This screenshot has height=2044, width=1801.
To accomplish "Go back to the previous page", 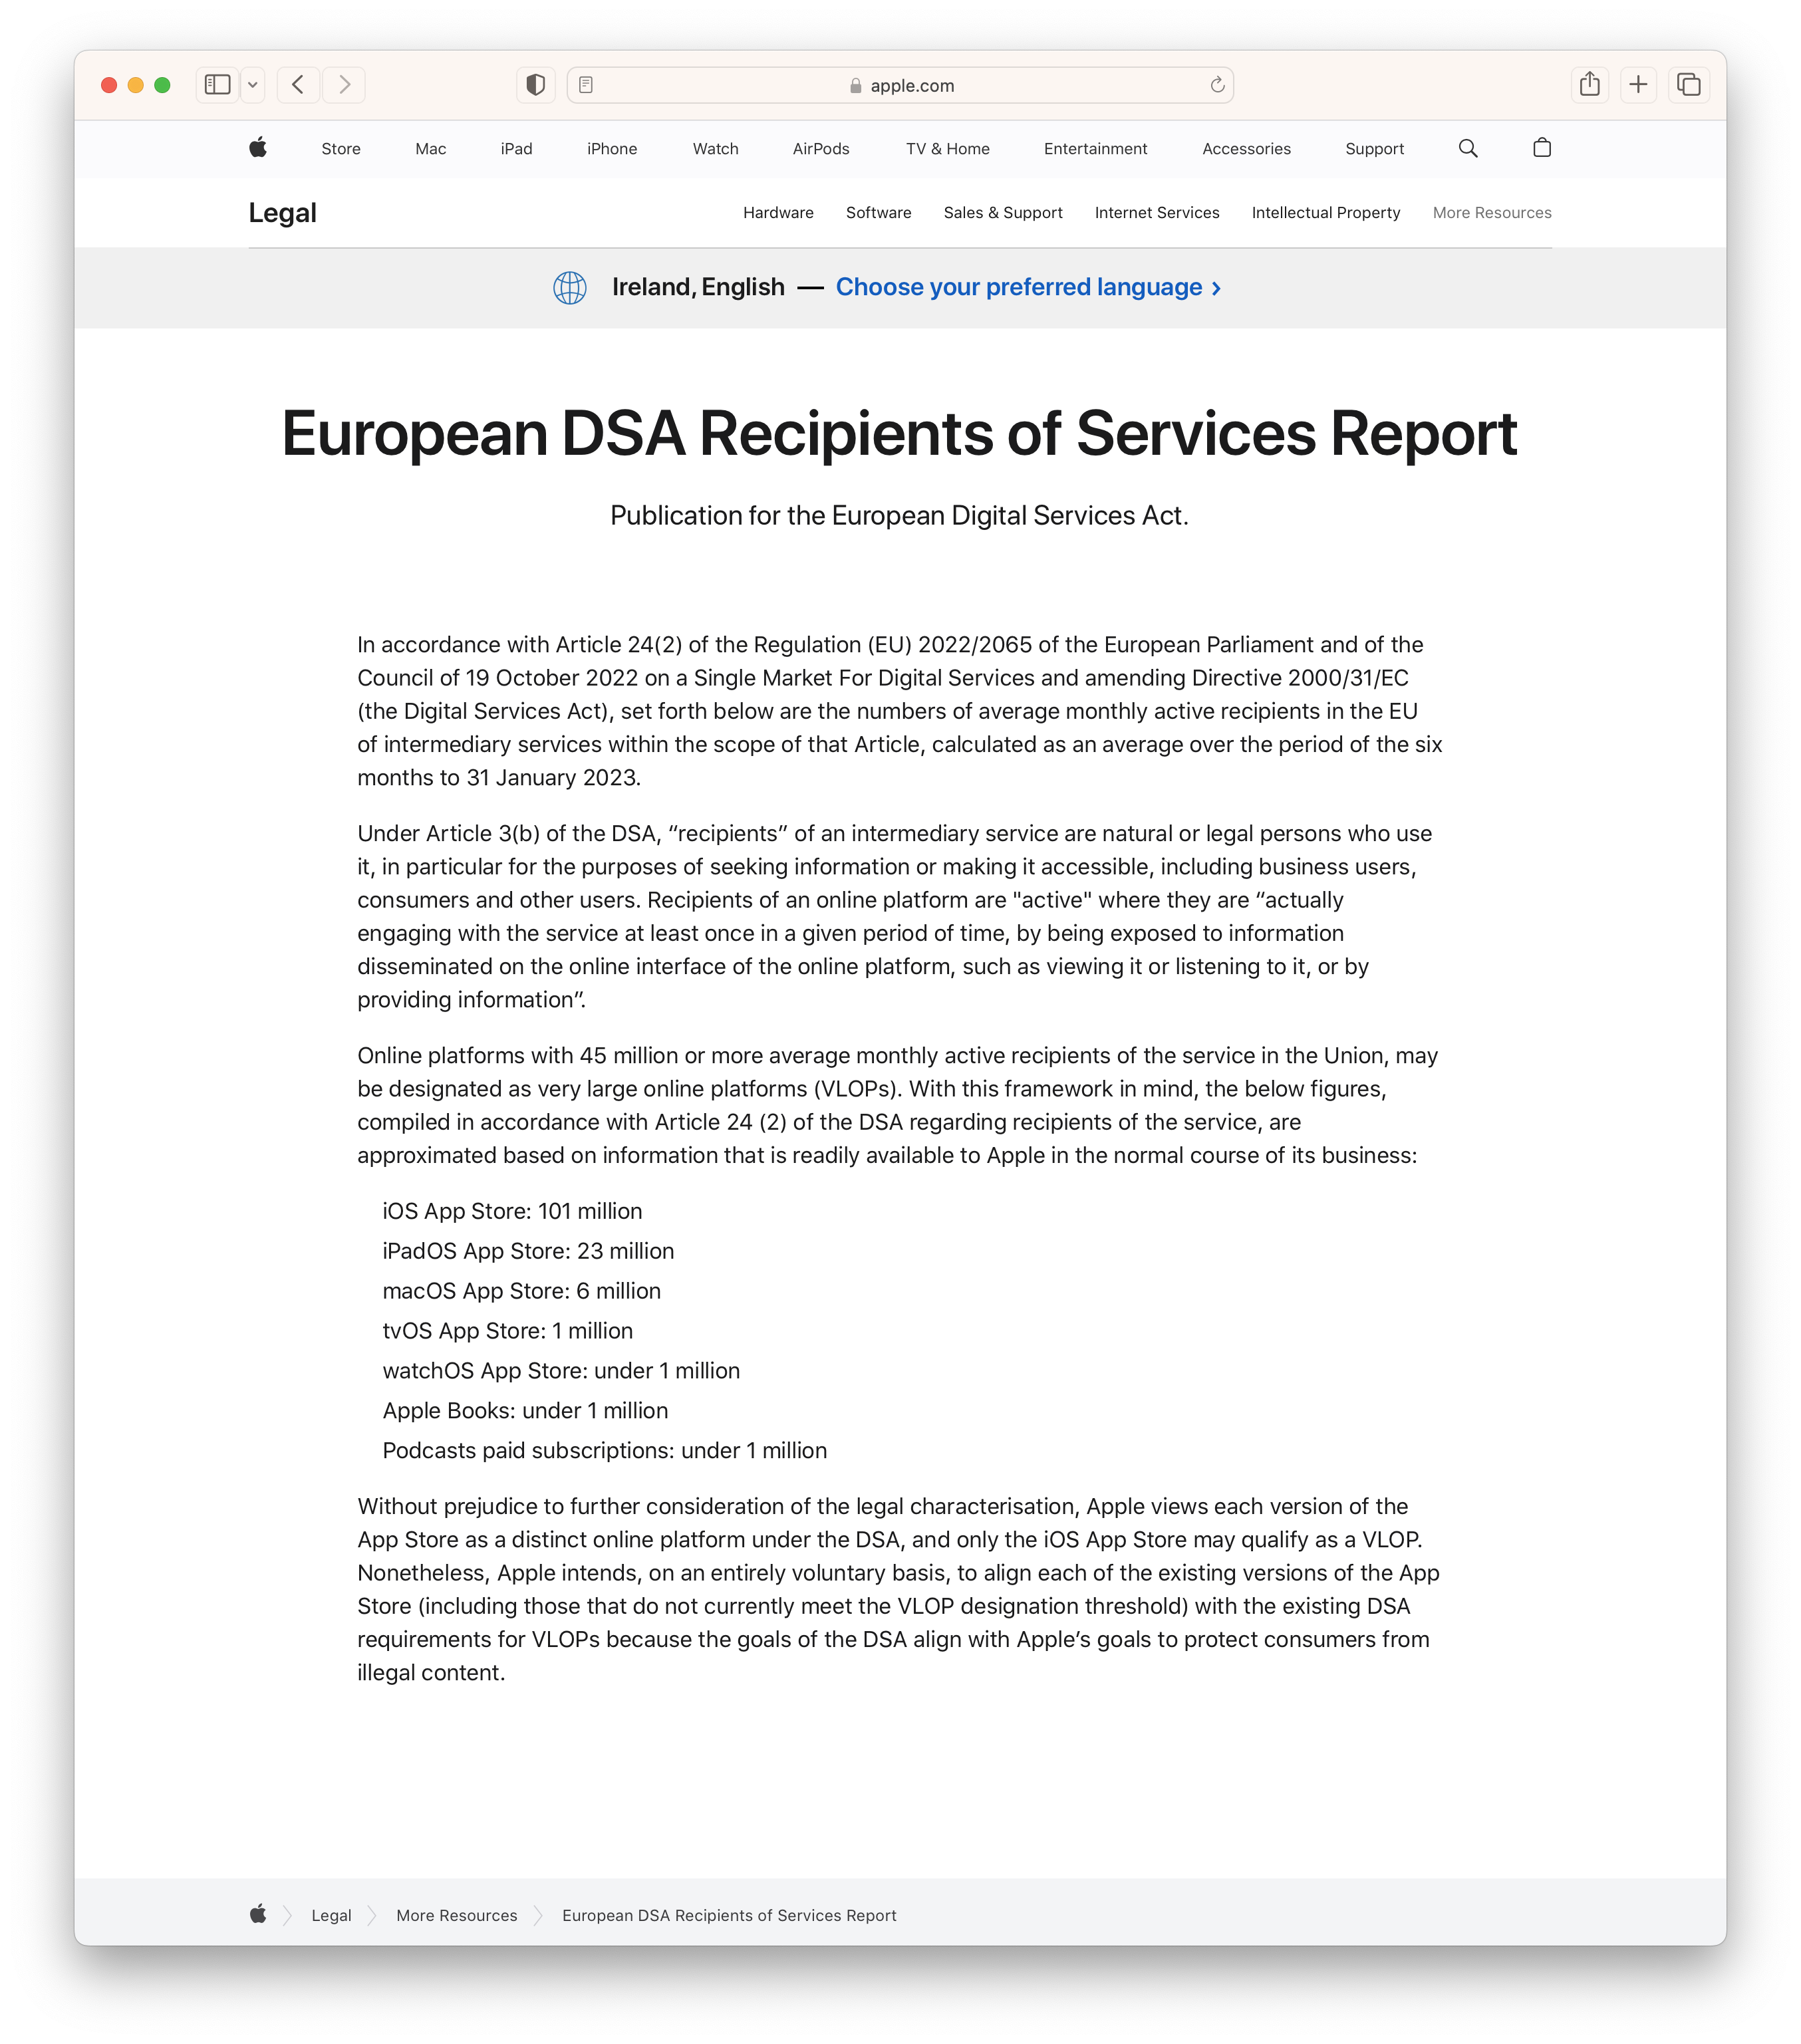I will tap(298, 85).
